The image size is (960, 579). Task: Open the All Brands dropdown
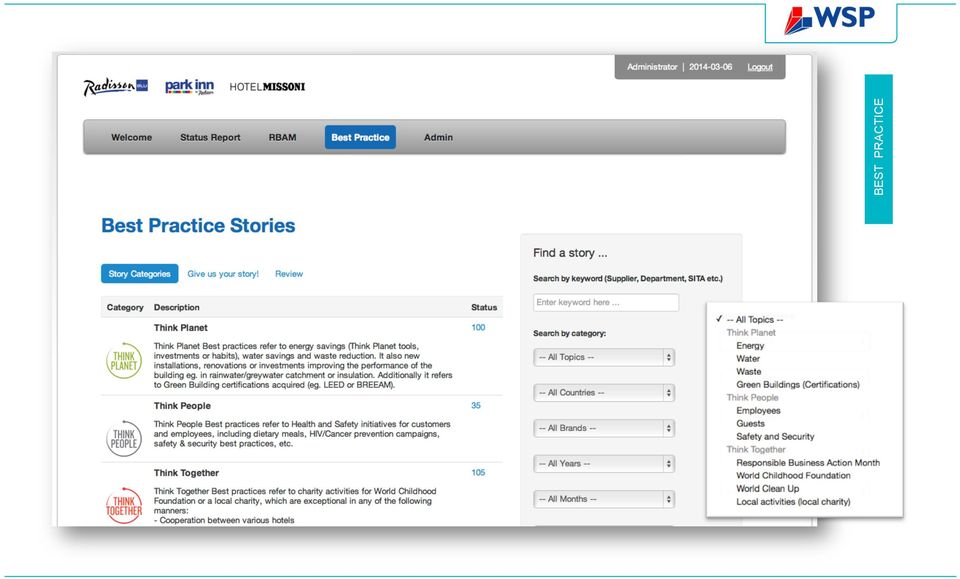click(604, 428)
